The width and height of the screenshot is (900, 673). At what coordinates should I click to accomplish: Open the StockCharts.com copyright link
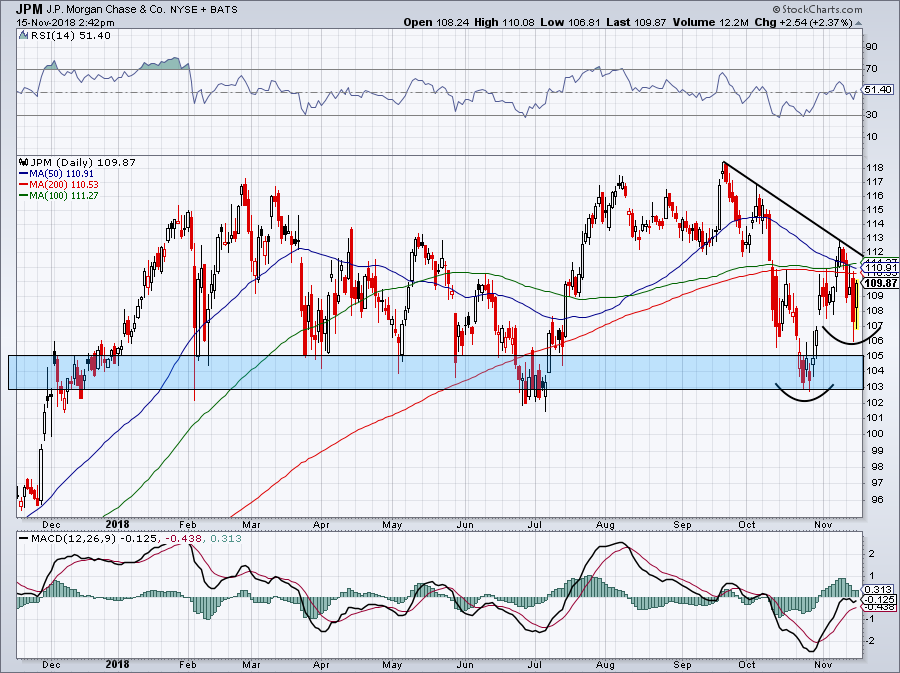pos(817,10)
